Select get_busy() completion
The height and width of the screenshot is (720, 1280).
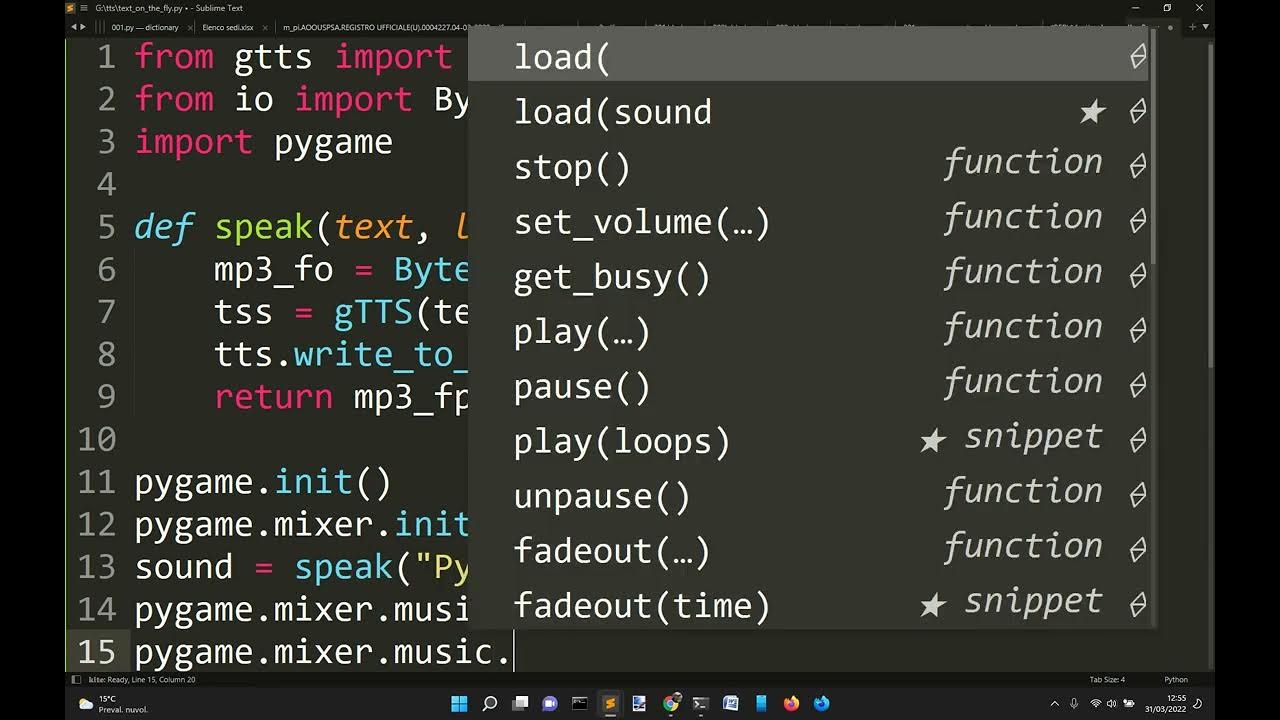coord(808,277)
